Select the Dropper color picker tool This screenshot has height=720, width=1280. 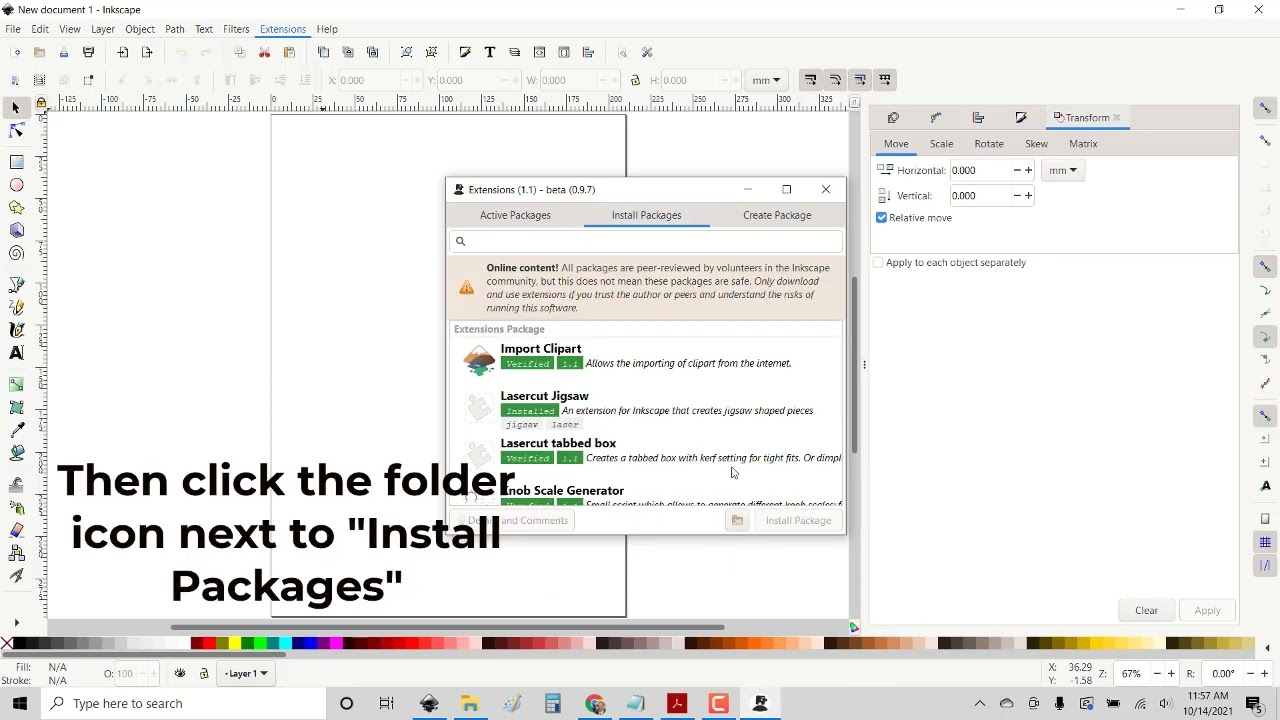click(x=16, y=430)
